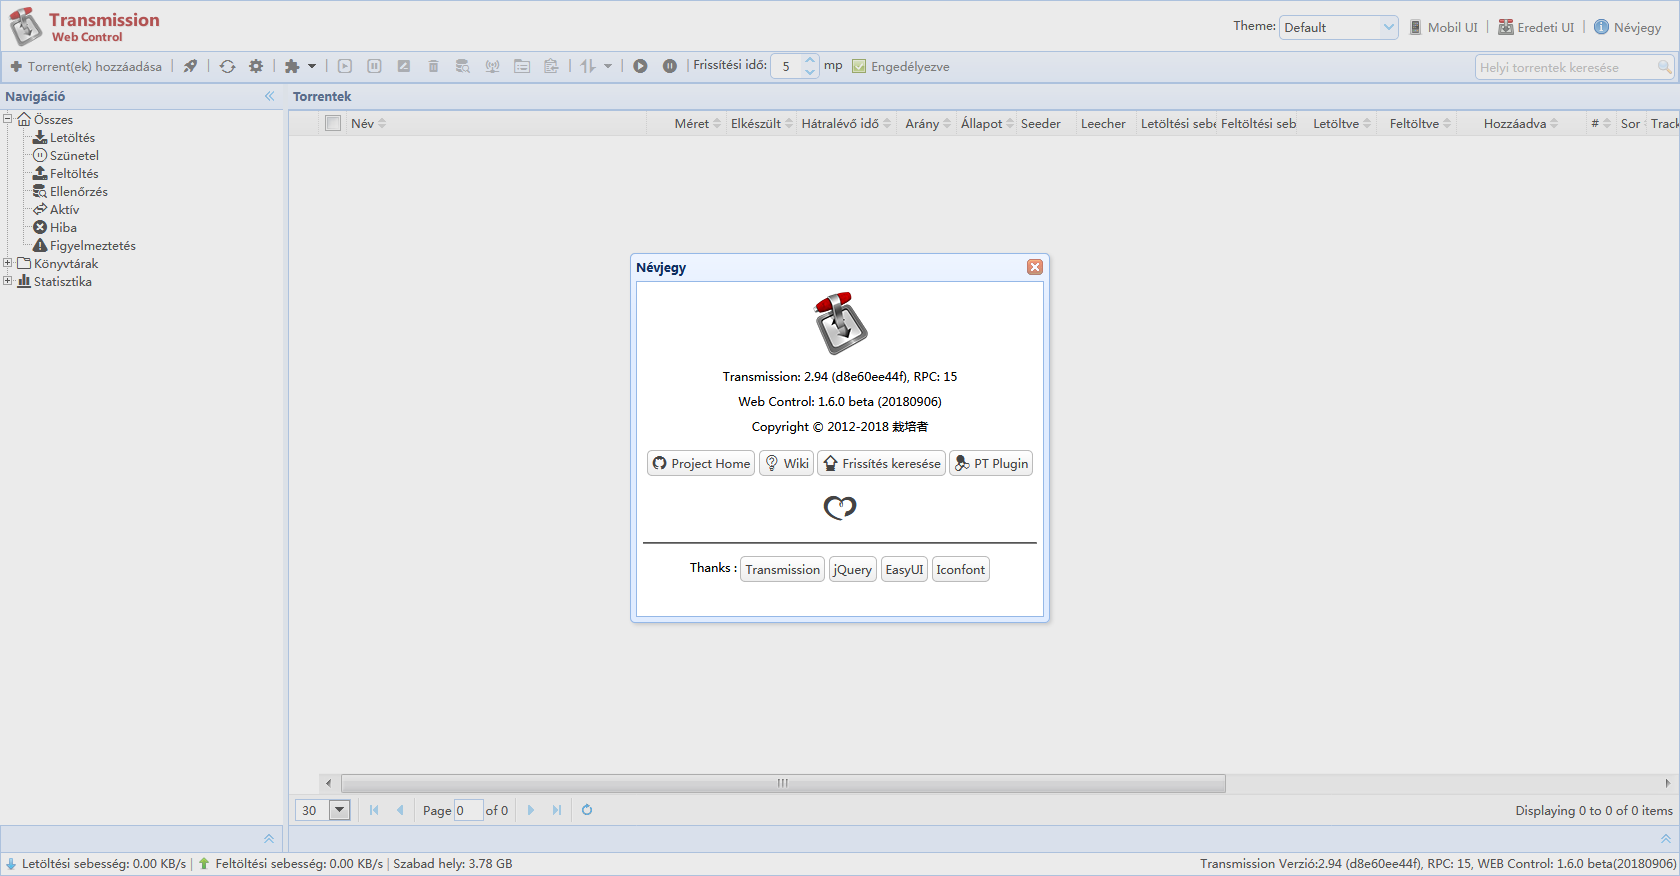This screenshot has height=876, width=1680.
Task: Click Frissítés keresése update button
Action: 881,463
